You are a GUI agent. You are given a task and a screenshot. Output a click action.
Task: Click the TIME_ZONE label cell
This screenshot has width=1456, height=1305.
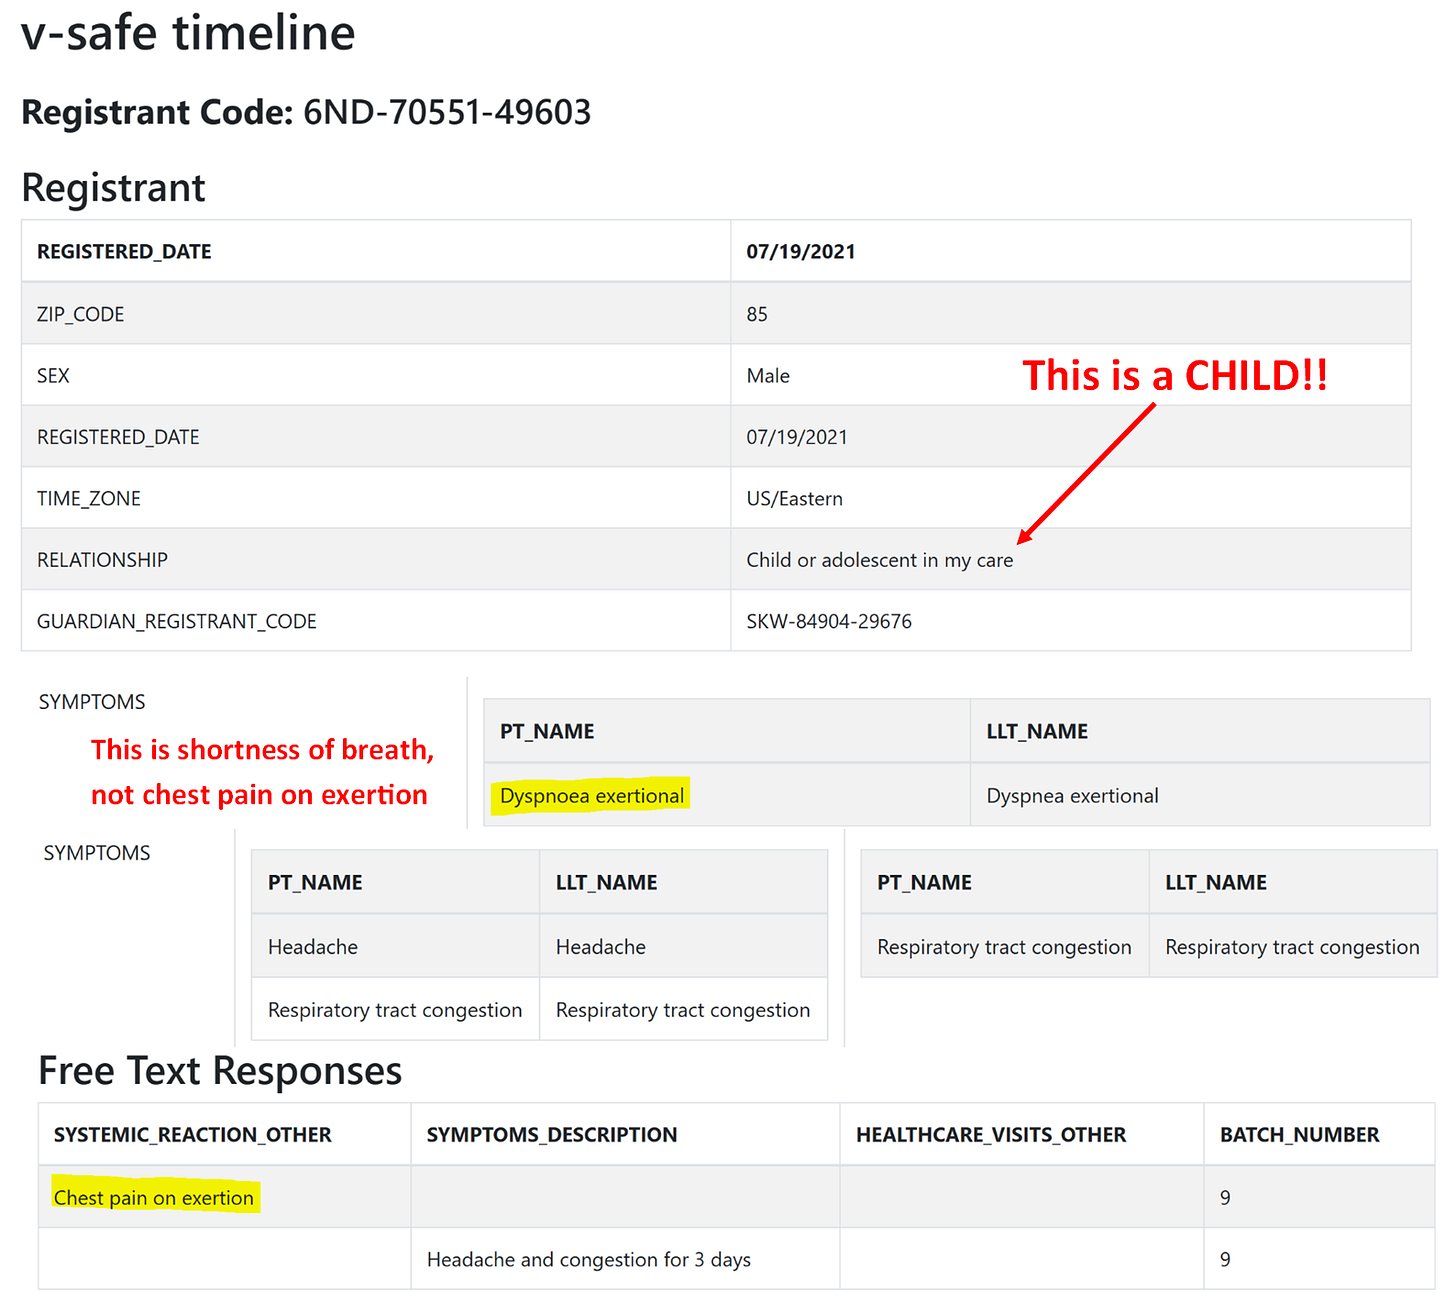coord(376,498)
